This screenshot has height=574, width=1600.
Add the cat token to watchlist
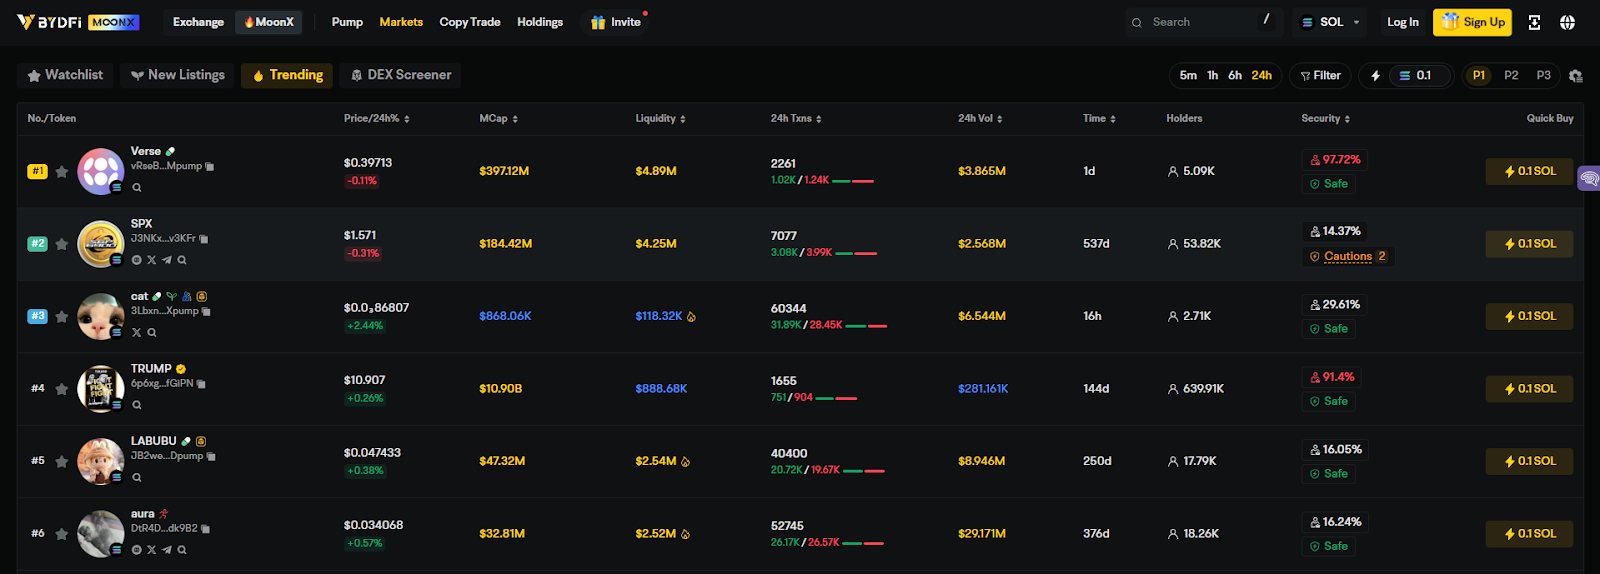pyautogui.click(x=62, y=316)
